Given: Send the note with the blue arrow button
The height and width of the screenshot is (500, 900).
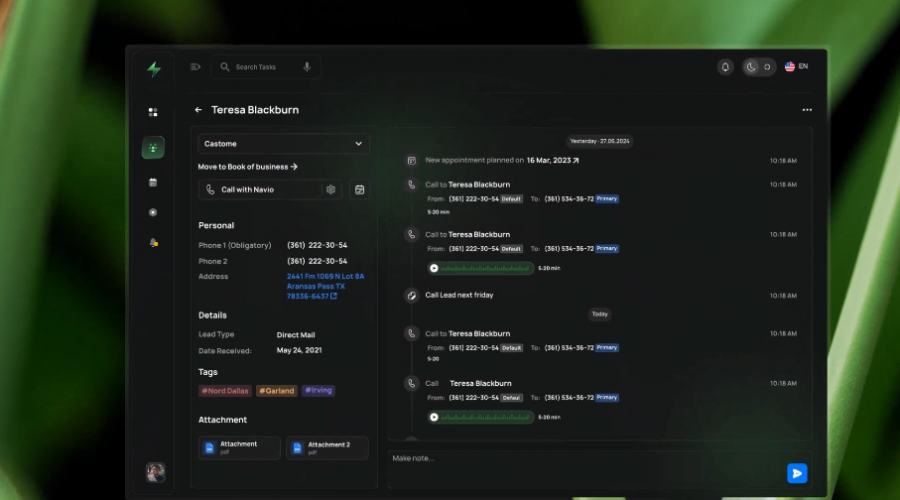Looking at the screenshot, I should point(797,473).
